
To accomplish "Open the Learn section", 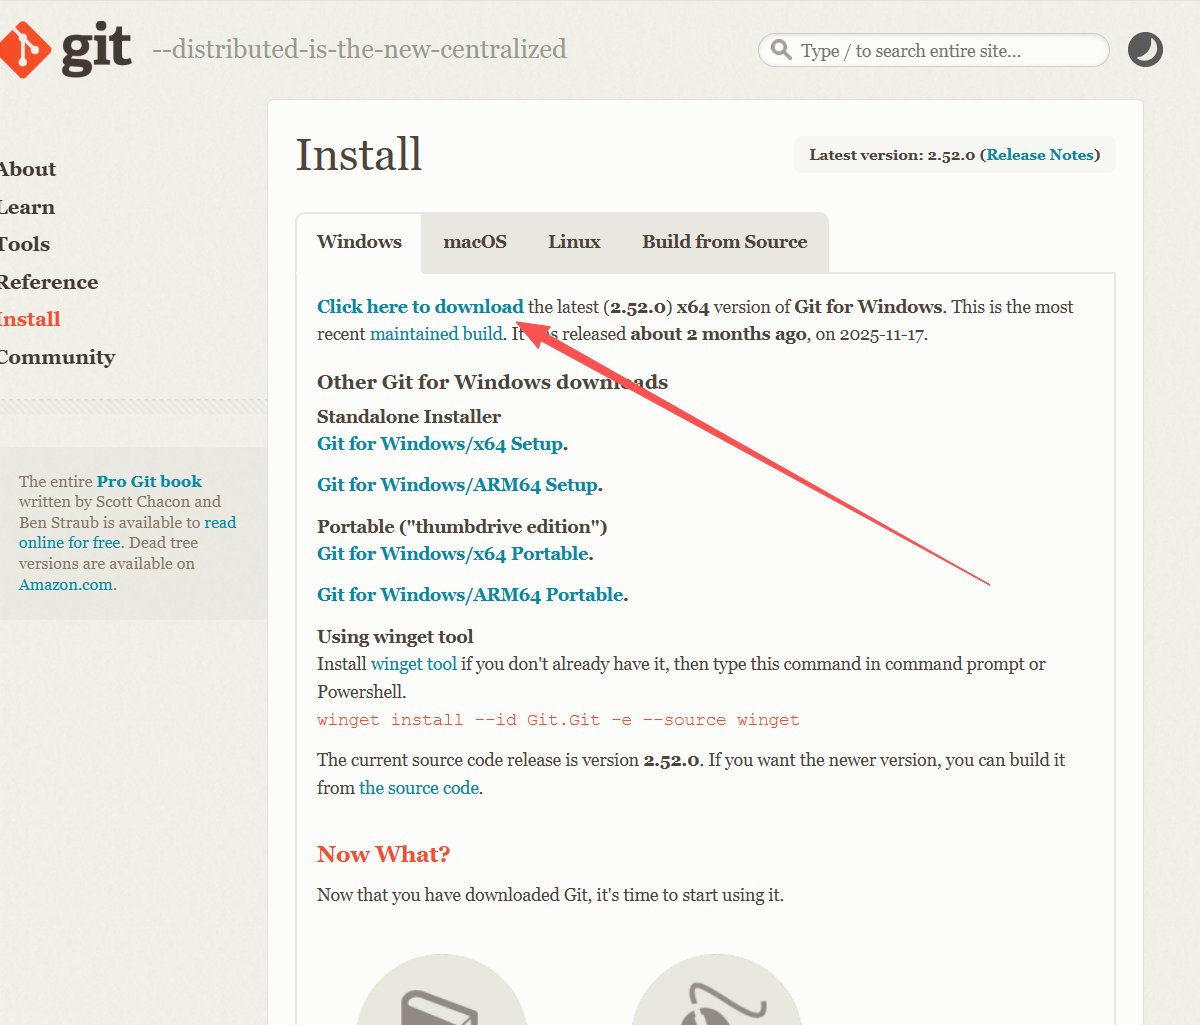I will (27, 207).
